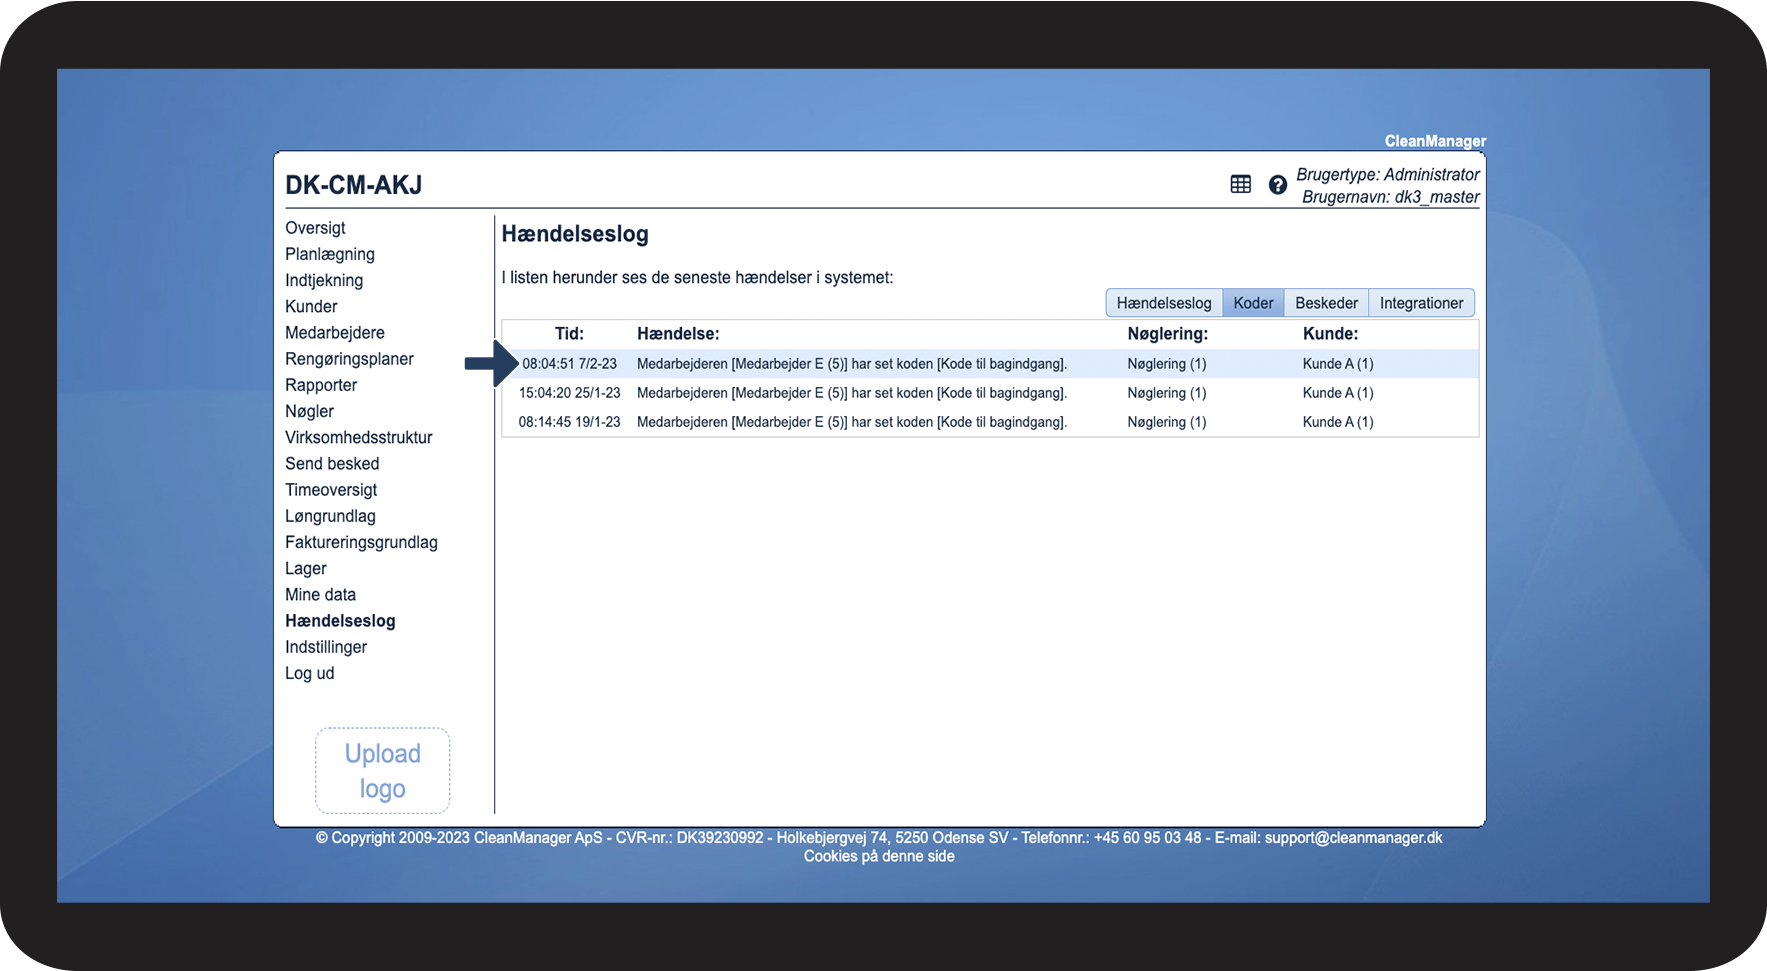Viewport: 1767px width, 971px height.
Task: Click the help question mark icon
Action: click(x=1277, y=185)
